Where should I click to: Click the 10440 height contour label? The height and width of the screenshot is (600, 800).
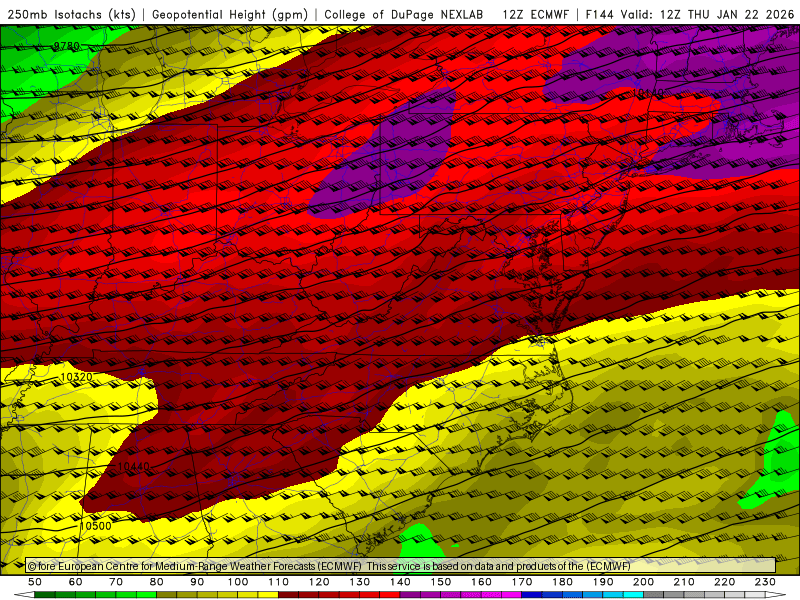coord(134,466)
